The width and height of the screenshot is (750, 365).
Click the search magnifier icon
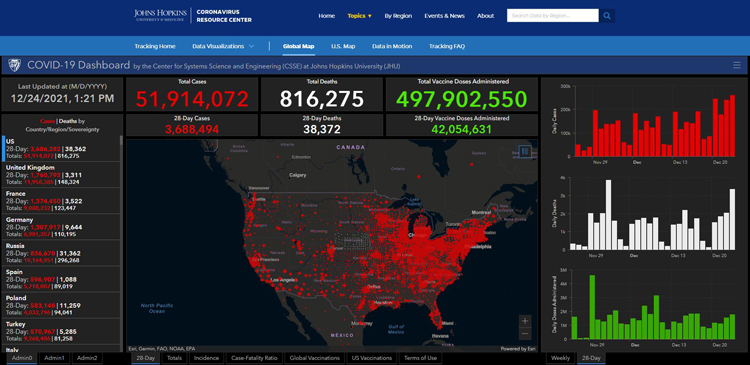click(607, 16)
